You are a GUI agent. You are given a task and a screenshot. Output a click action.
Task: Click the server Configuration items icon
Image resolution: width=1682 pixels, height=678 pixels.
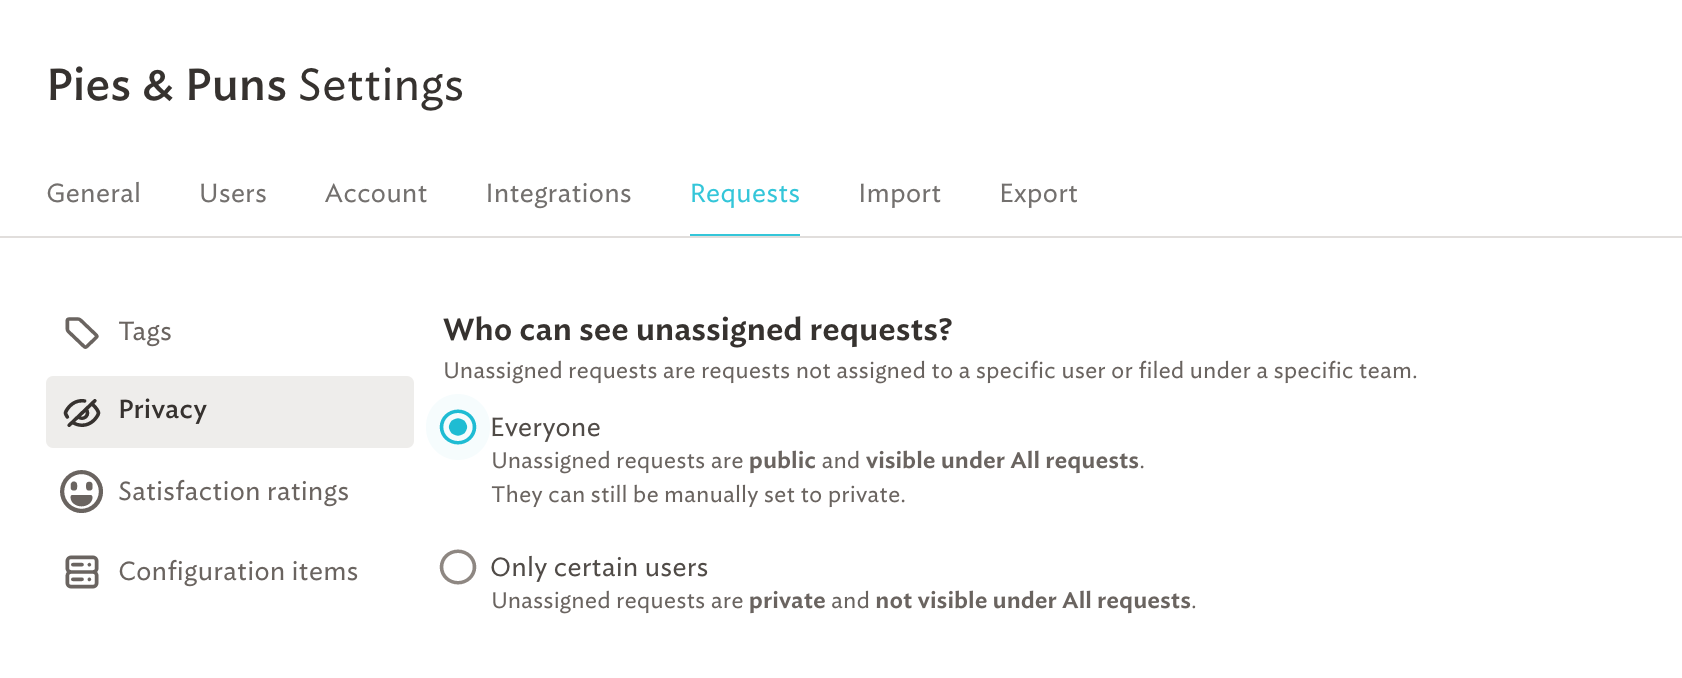point(82,572)
